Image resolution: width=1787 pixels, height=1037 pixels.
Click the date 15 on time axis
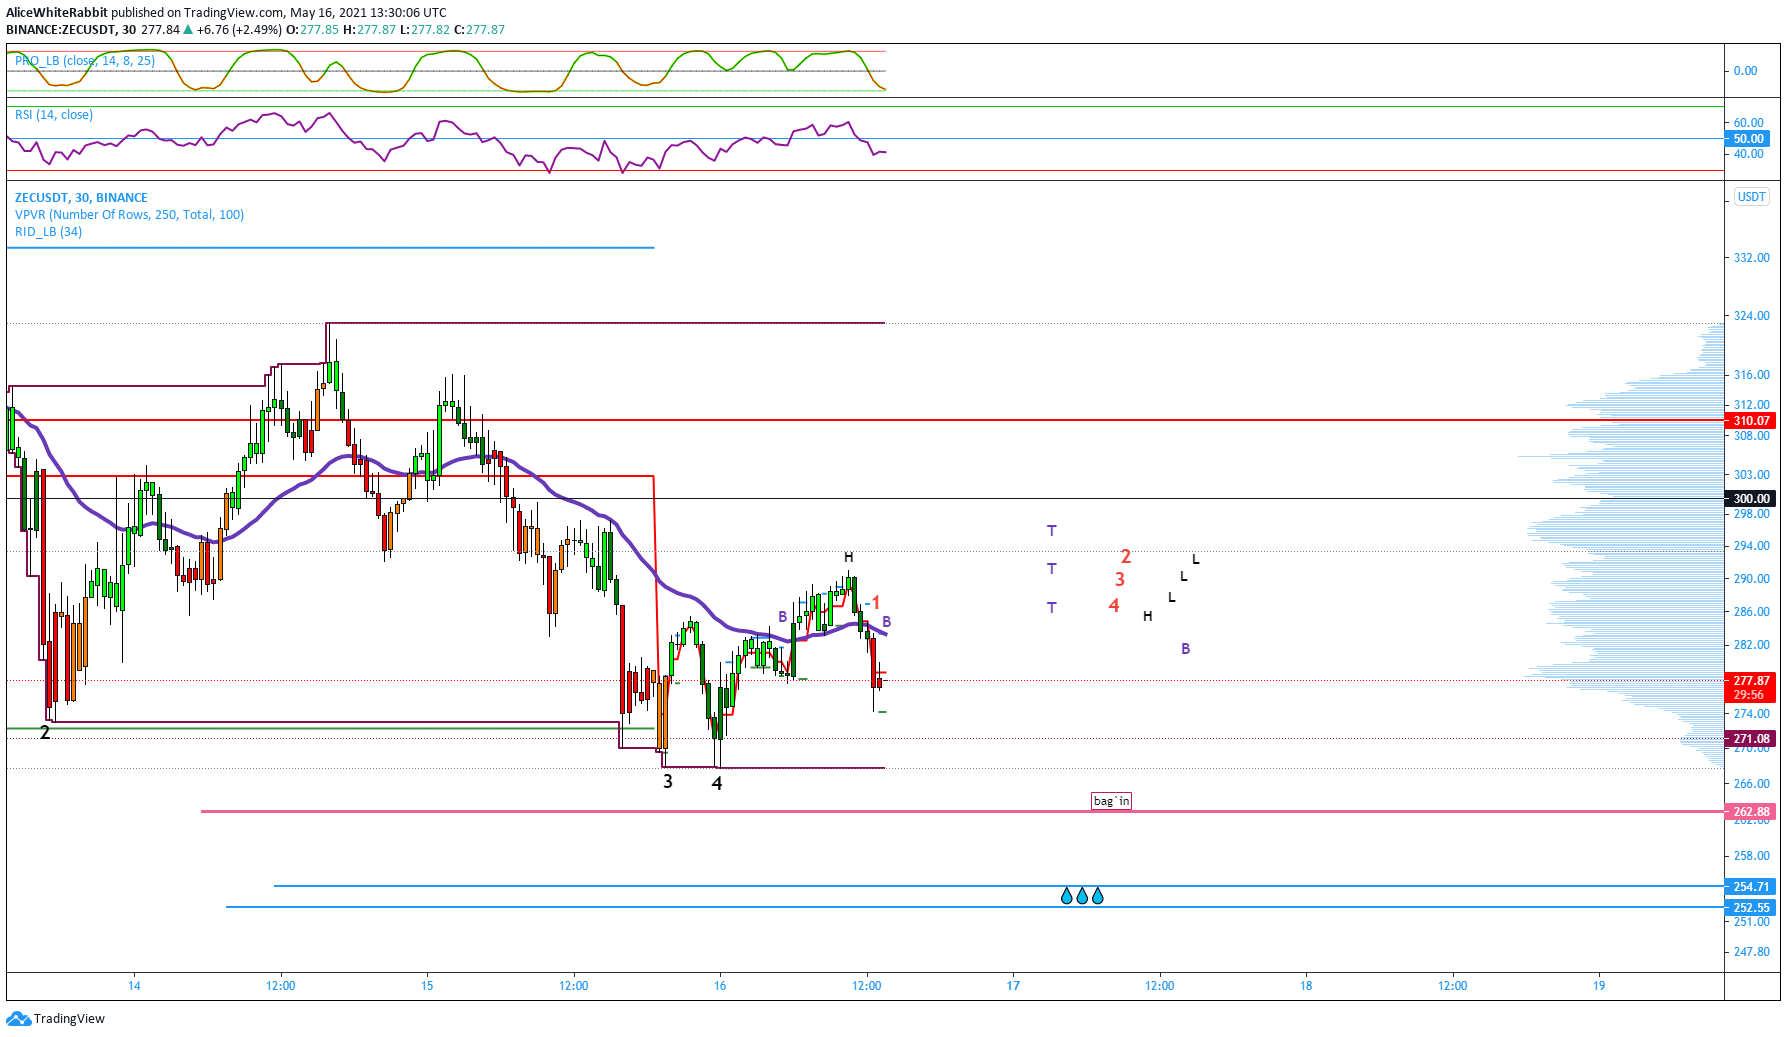[427, 986]
